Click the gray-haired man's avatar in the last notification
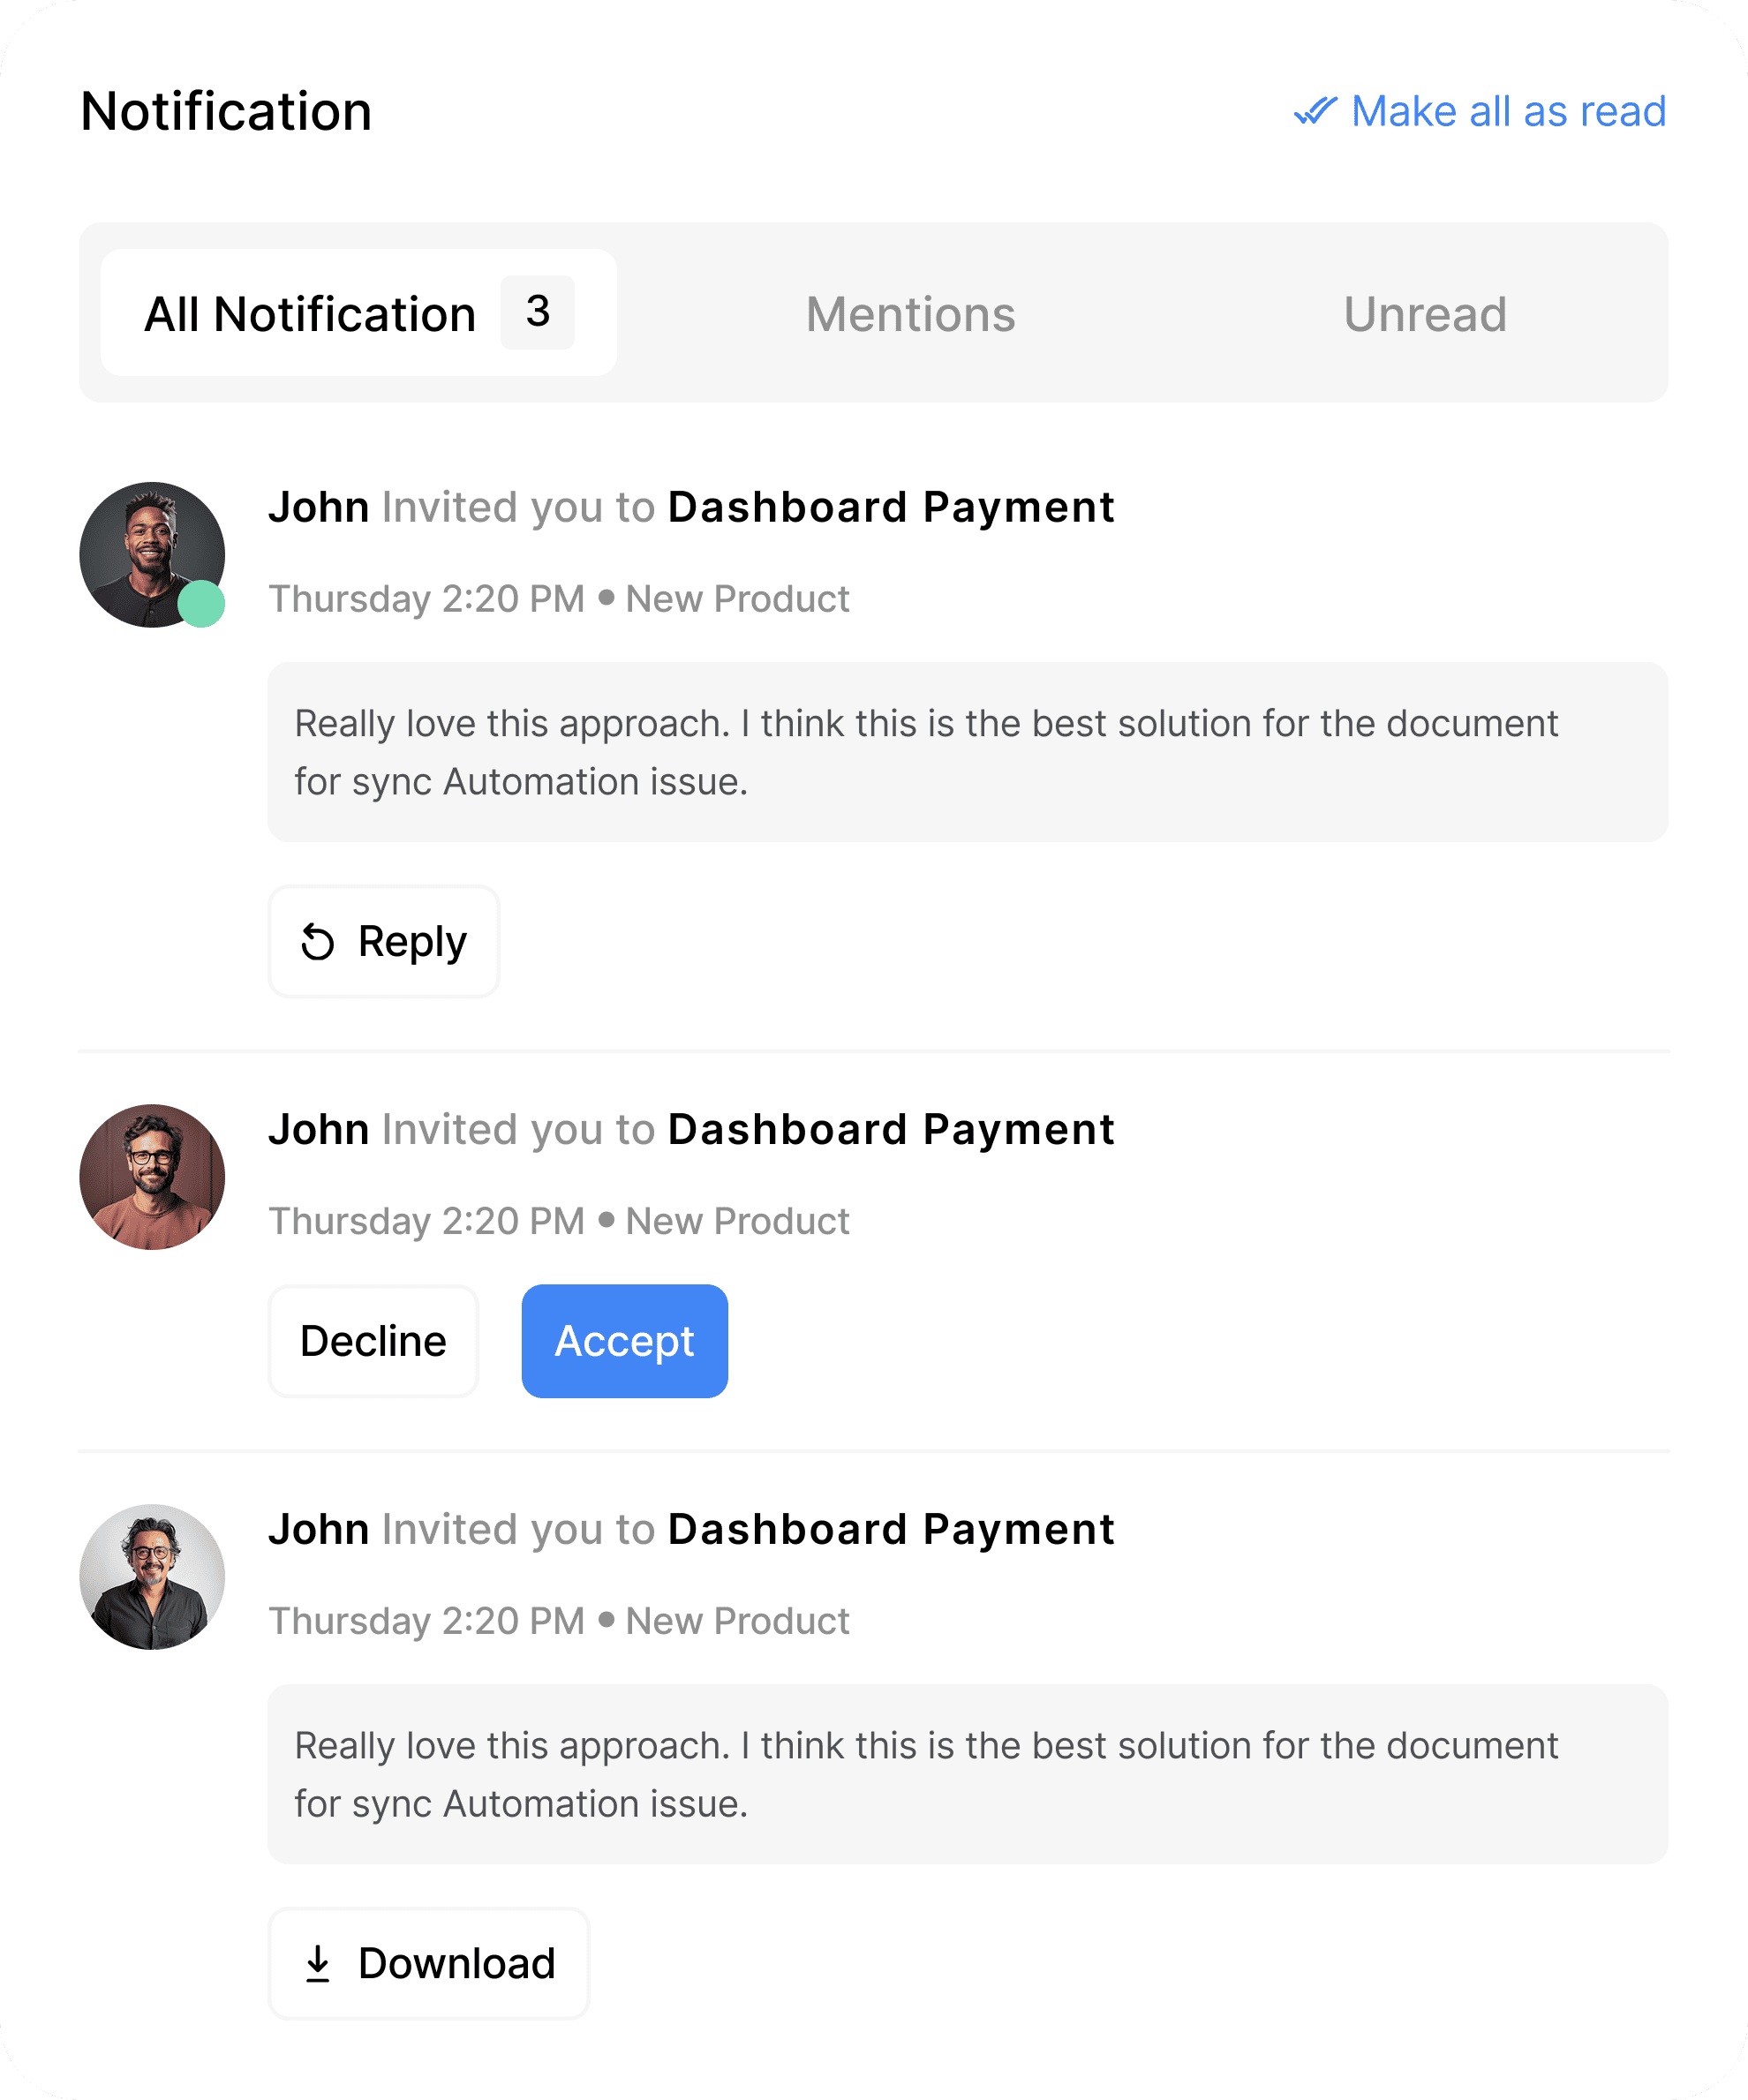 pos(152,1577)
